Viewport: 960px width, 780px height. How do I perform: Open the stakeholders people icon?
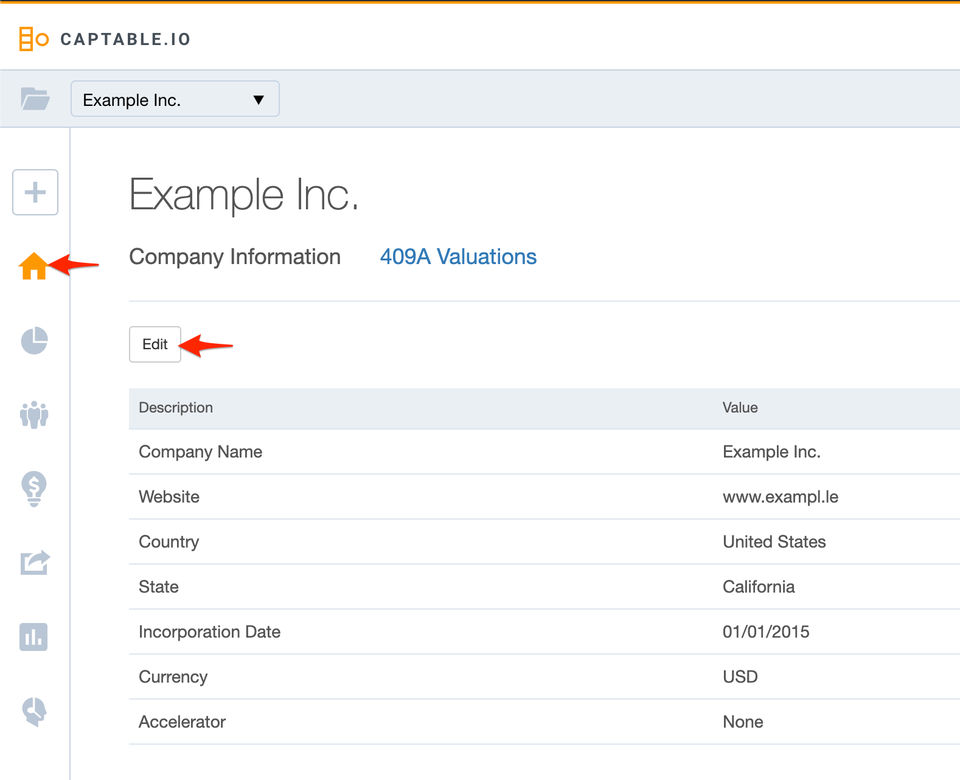(34, 414)
